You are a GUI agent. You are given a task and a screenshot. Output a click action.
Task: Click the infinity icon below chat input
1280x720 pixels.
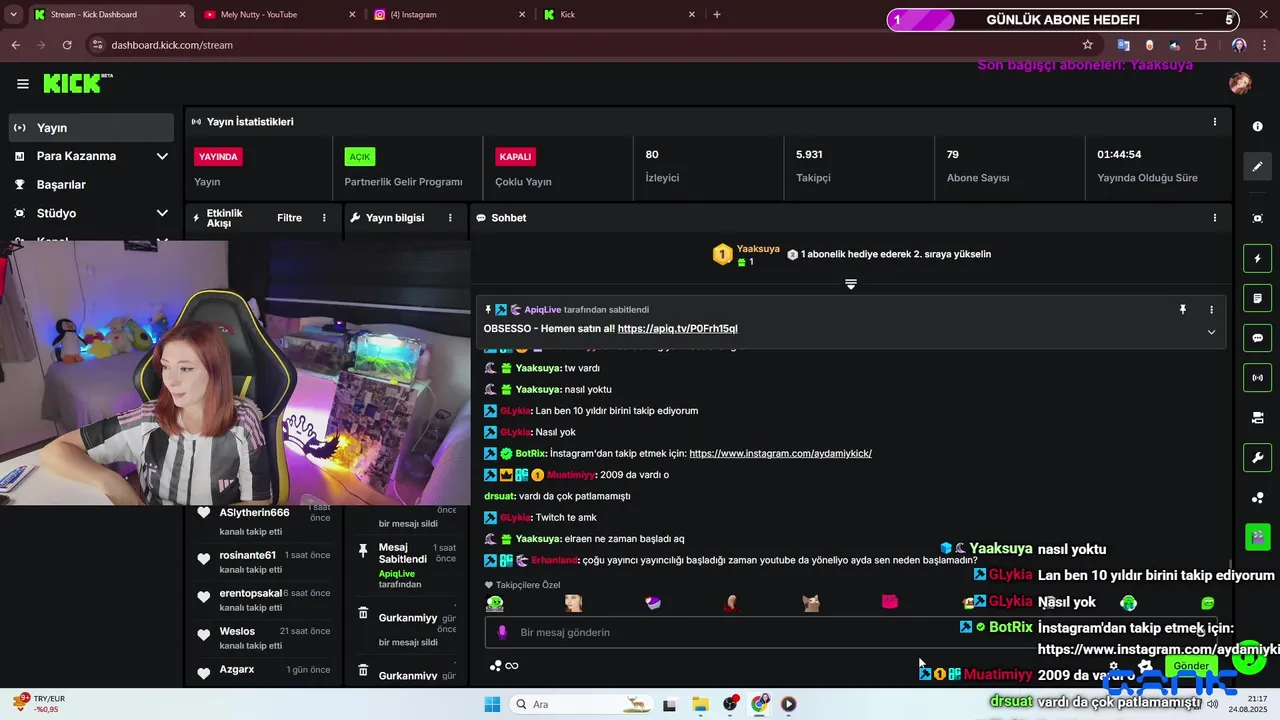click(x=512, y=666)
